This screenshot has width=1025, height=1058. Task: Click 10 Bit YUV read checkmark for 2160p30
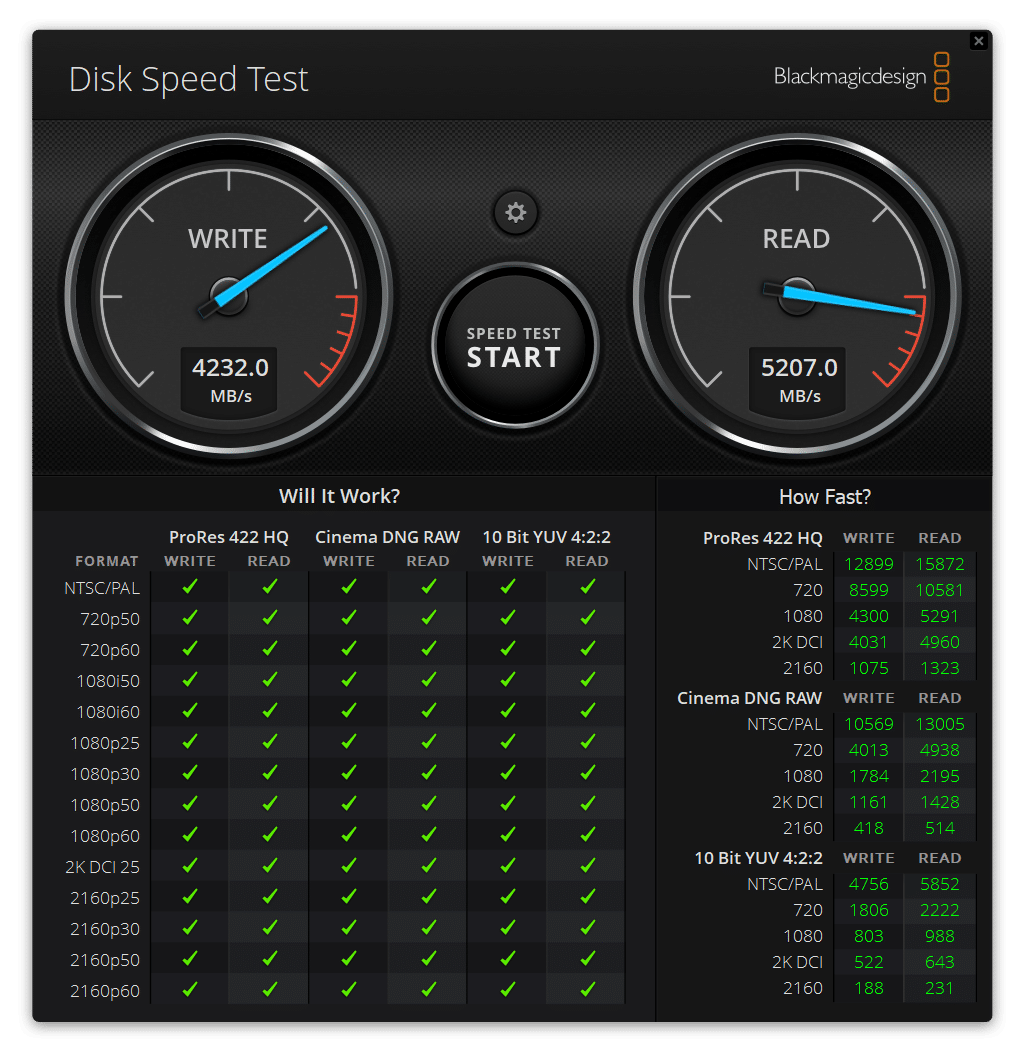coord(588,928)
